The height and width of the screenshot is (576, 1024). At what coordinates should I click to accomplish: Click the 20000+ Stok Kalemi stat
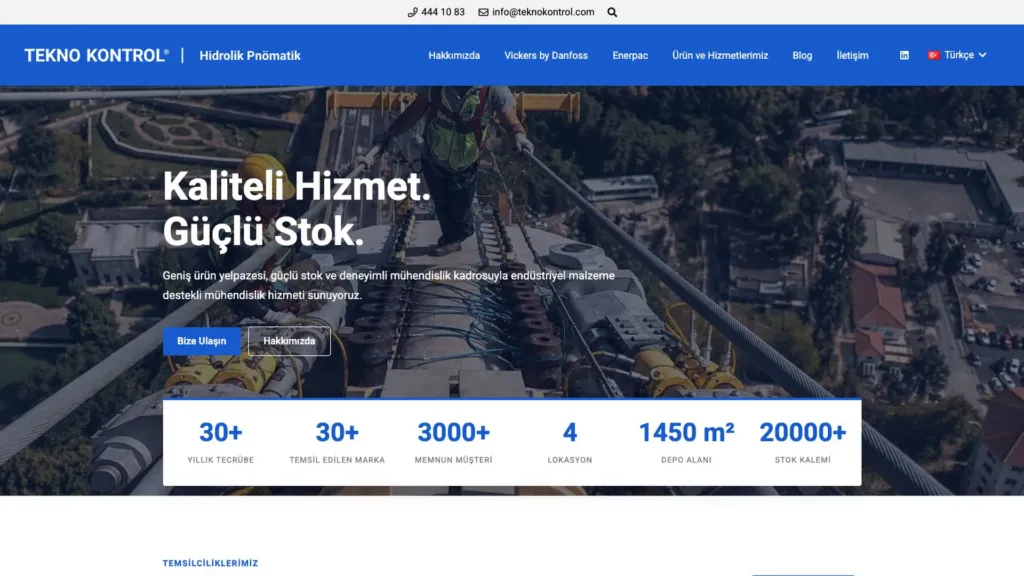(803, 442)
